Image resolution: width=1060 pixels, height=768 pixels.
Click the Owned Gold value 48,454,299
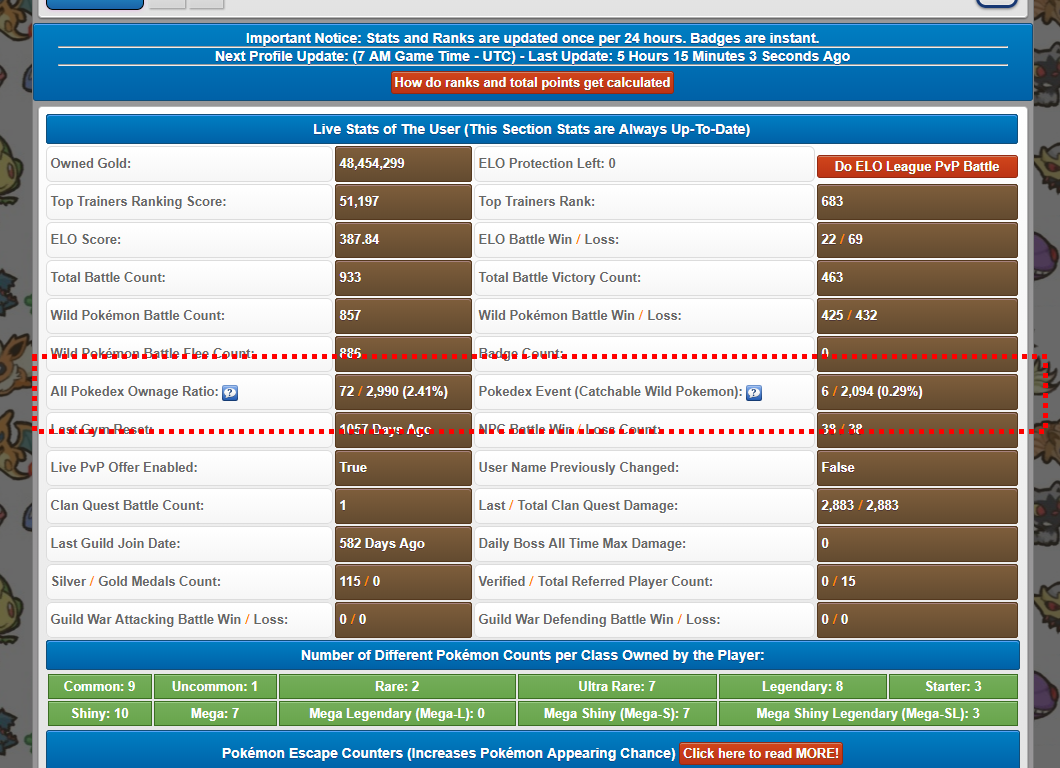[402, 164]
